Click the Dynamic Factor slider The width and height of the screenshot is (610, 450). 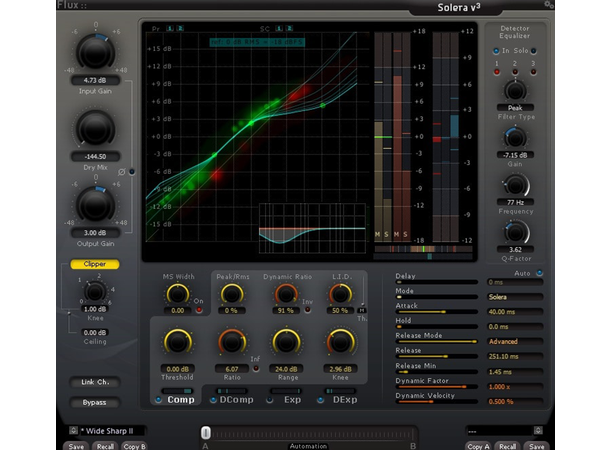click(x=436, y=387)
